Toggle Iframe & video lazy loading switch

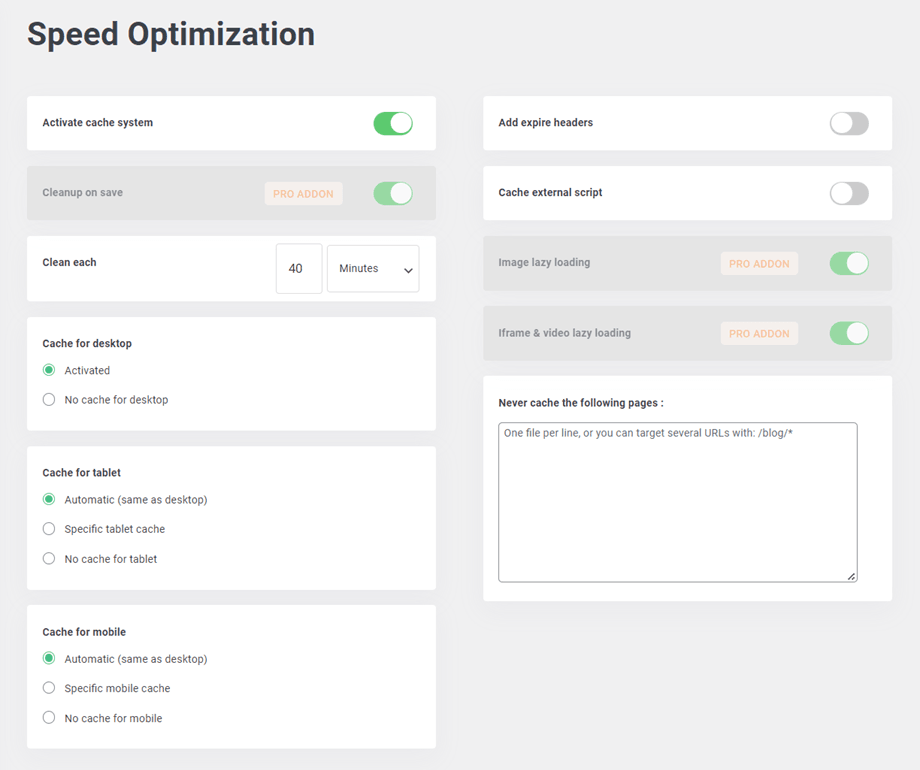tap(849, 333)
